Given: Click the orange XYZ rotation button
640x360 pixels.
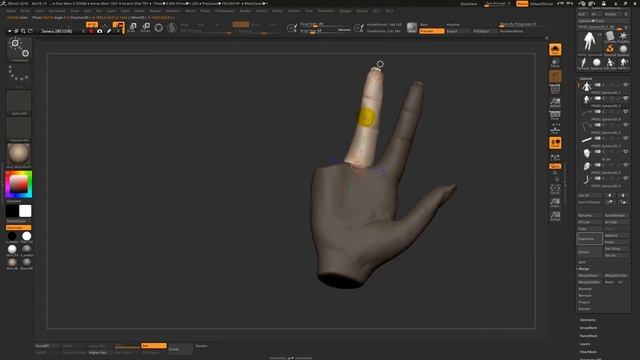Looking at the screenshot, I should [x=555, y=166].
